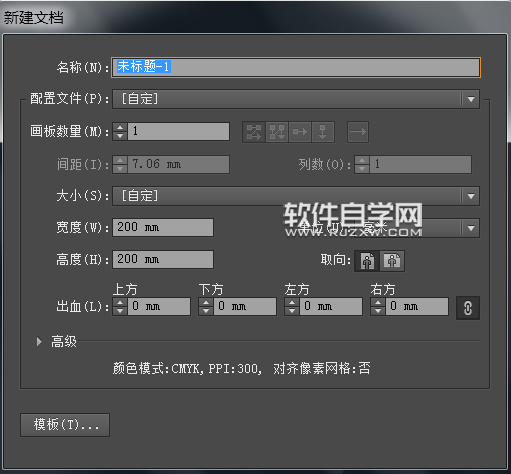Viewport: 511px width, 474px height.
Task: Click the 右方 right bleed value field
Action: (x=417, y=307)
